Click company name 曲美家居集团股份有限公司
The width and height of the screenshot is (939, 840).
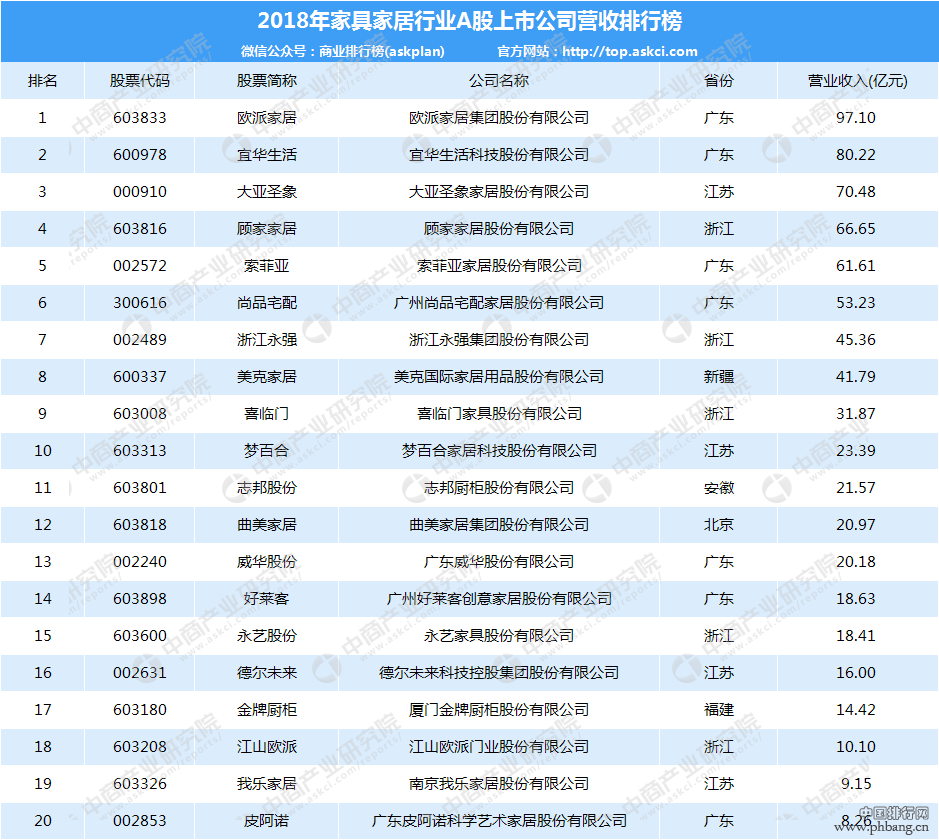pyautogui.click(x=499, y=525)
